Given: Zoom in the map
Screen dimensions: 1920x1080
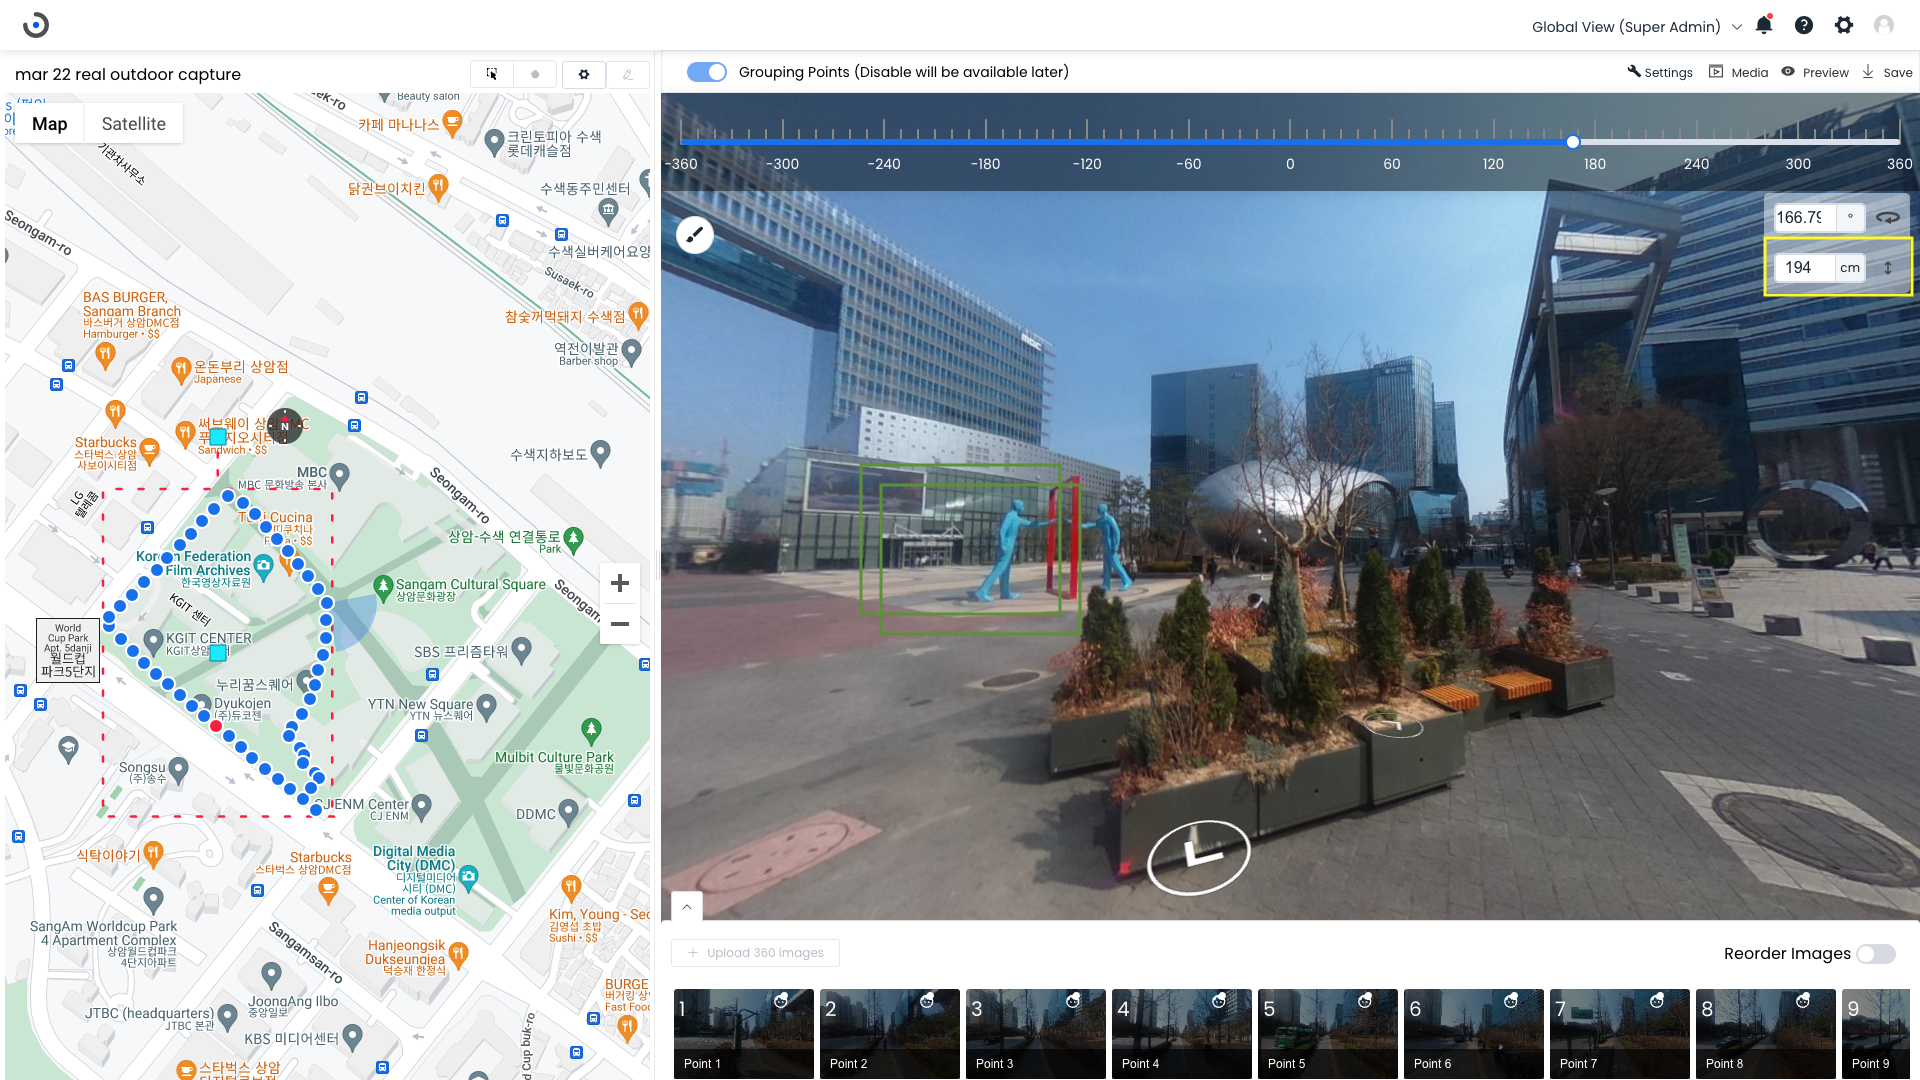Looking at the screenshot, I should point(620,583).
